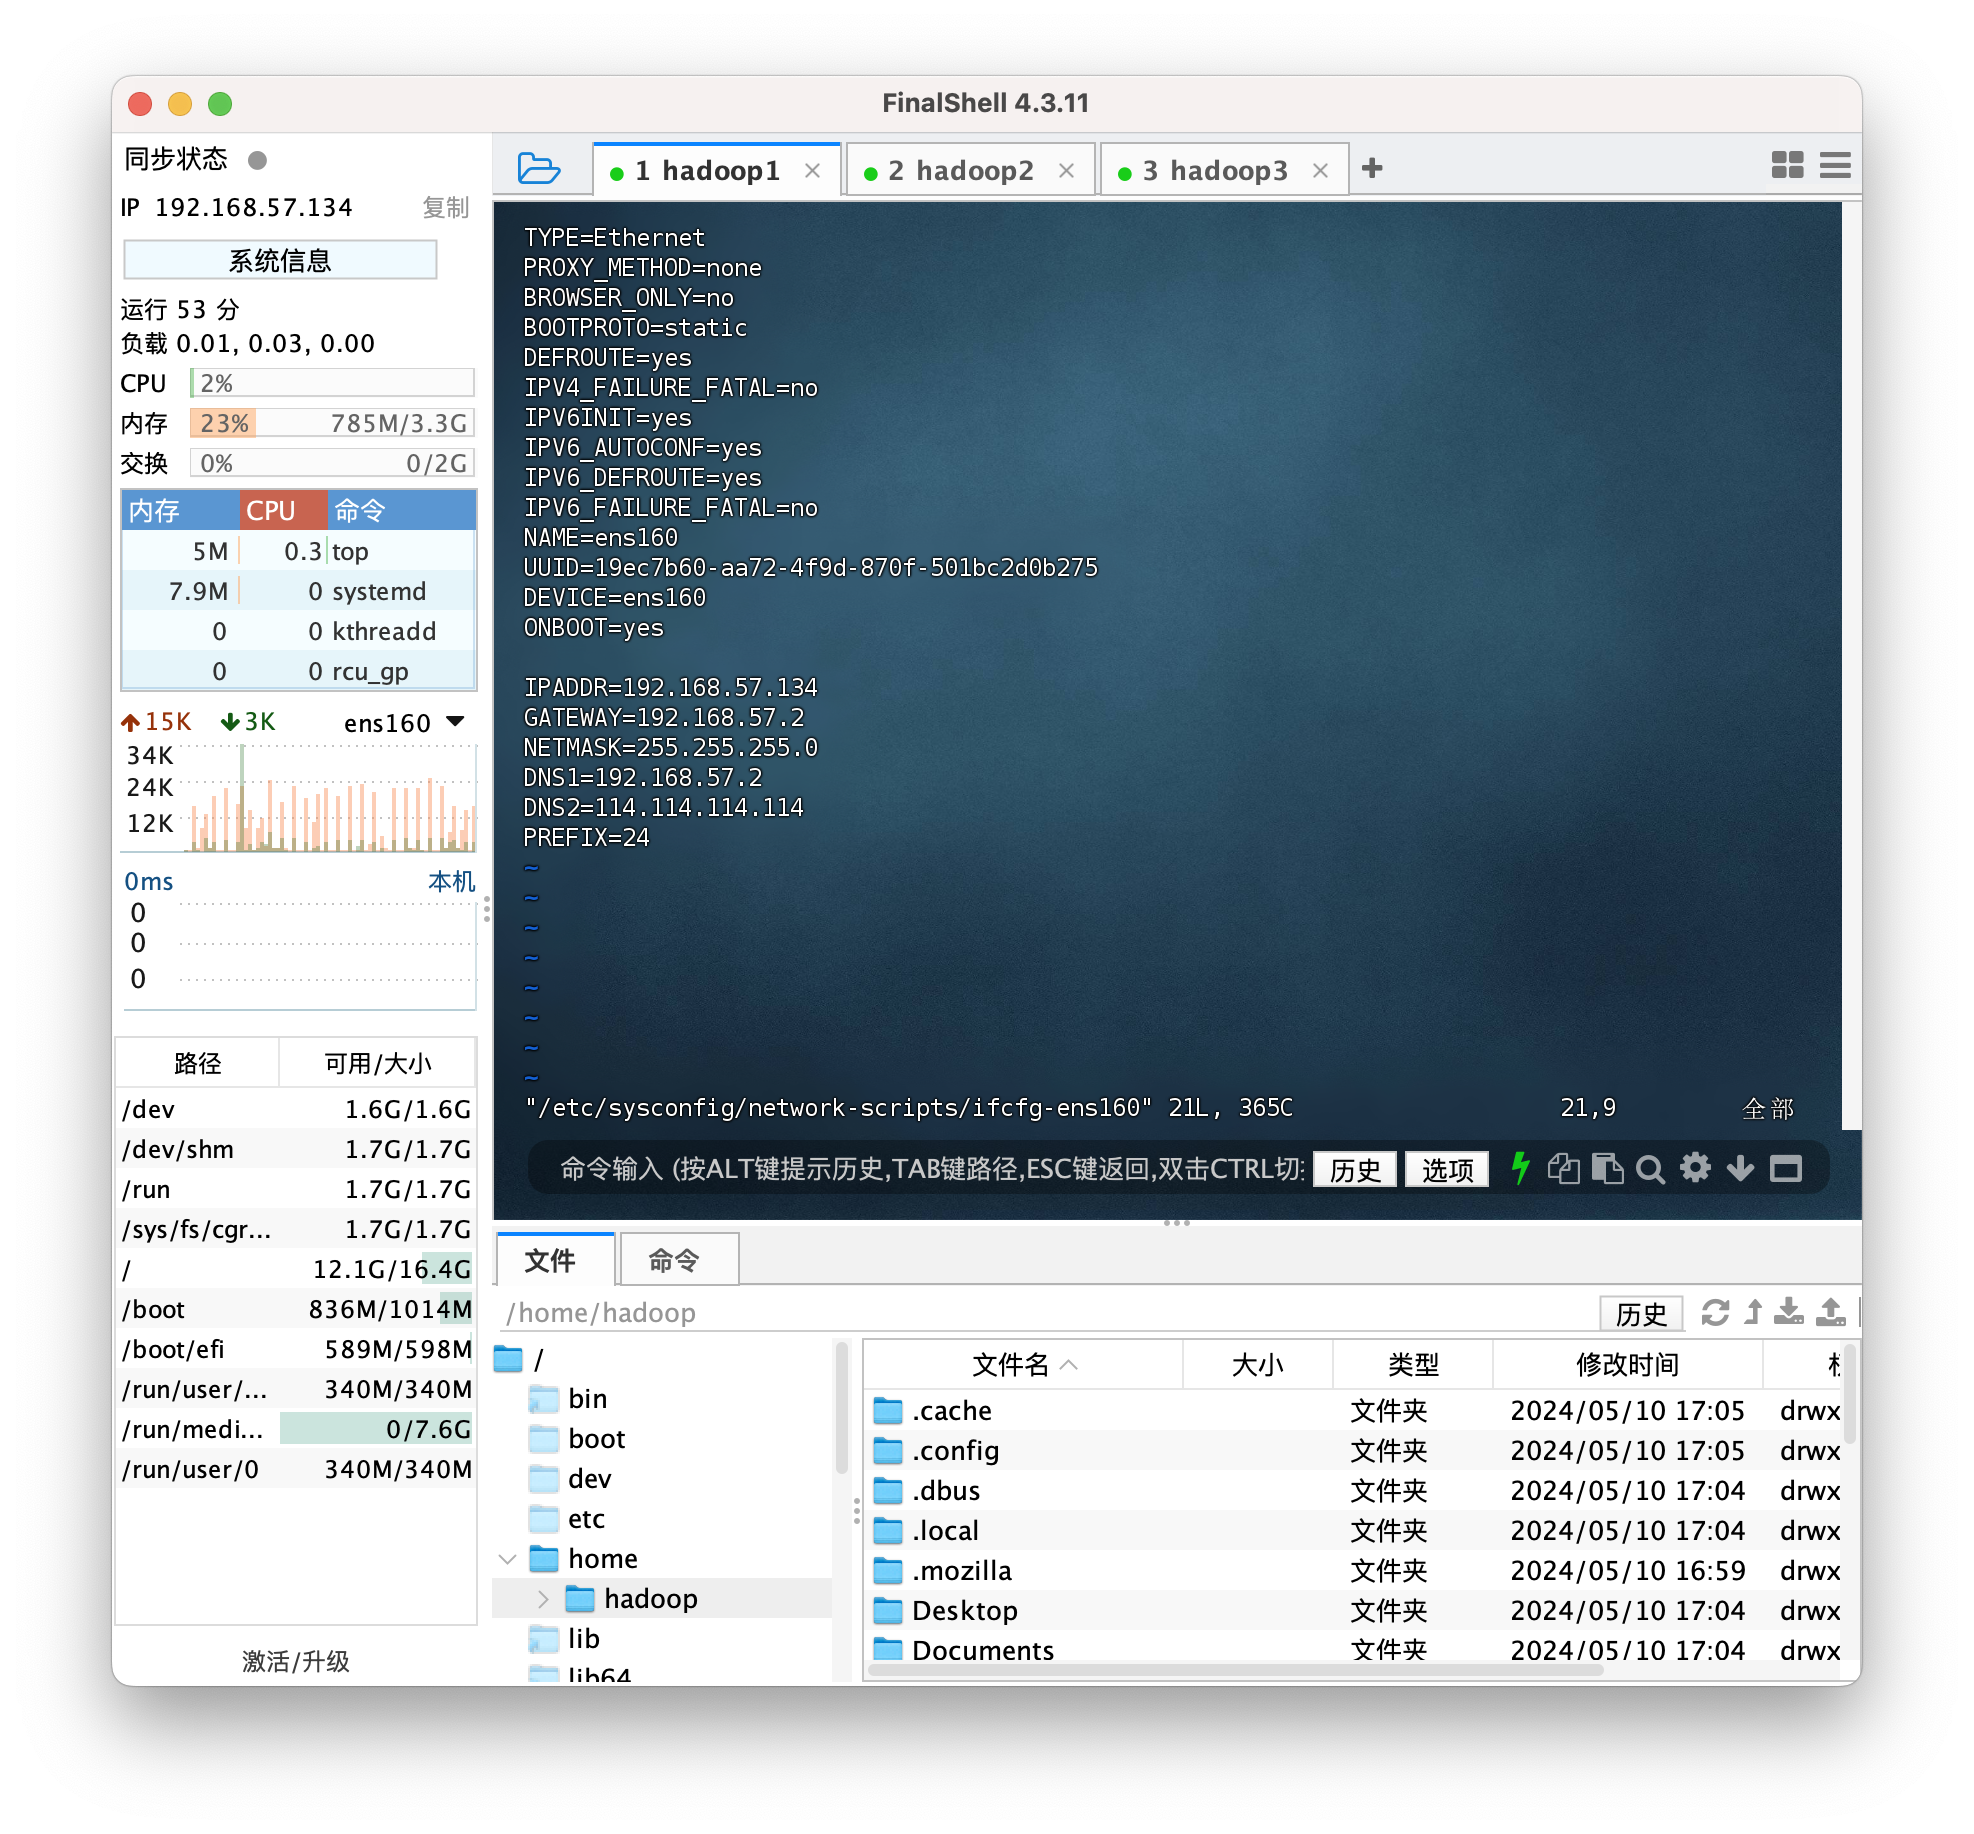Click the 激活/升级 link
This screenshot has height=1834, width=1974.
pos(295,1661)
